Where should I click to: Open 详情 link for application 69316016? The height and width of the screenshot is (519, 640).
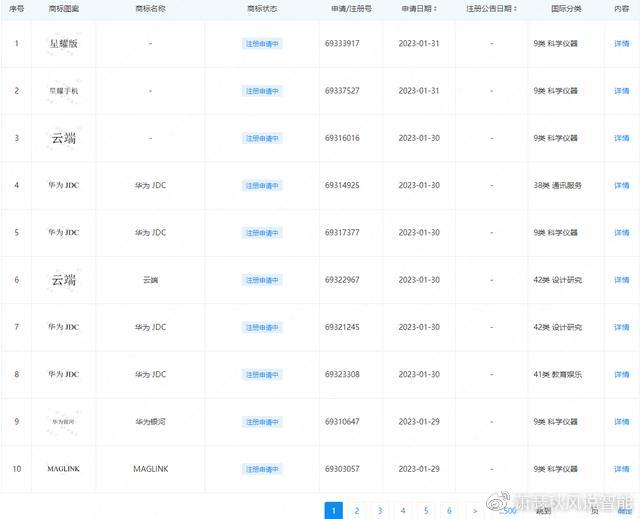(x=622, y=138)
